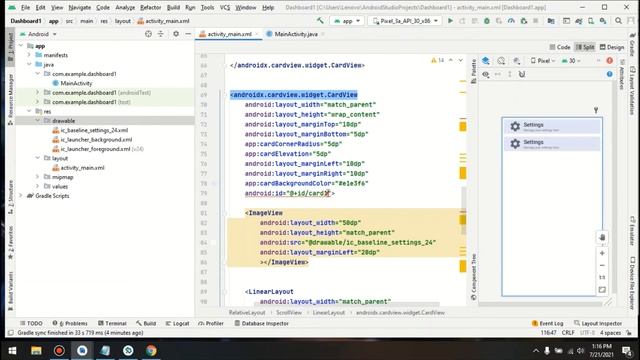Click zoom in plus button on preview
Image resolution: width=640 pixels, height=360 pixels.
tap(602, 253)
